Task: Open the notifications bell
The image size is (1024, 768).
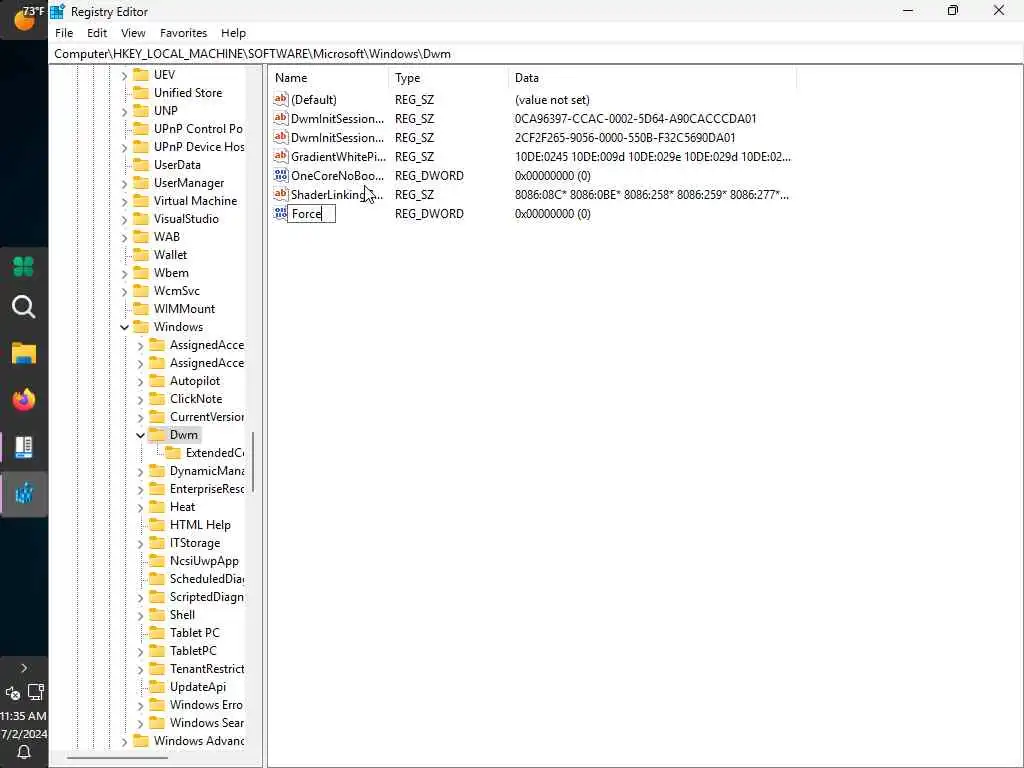Action: 24,752
